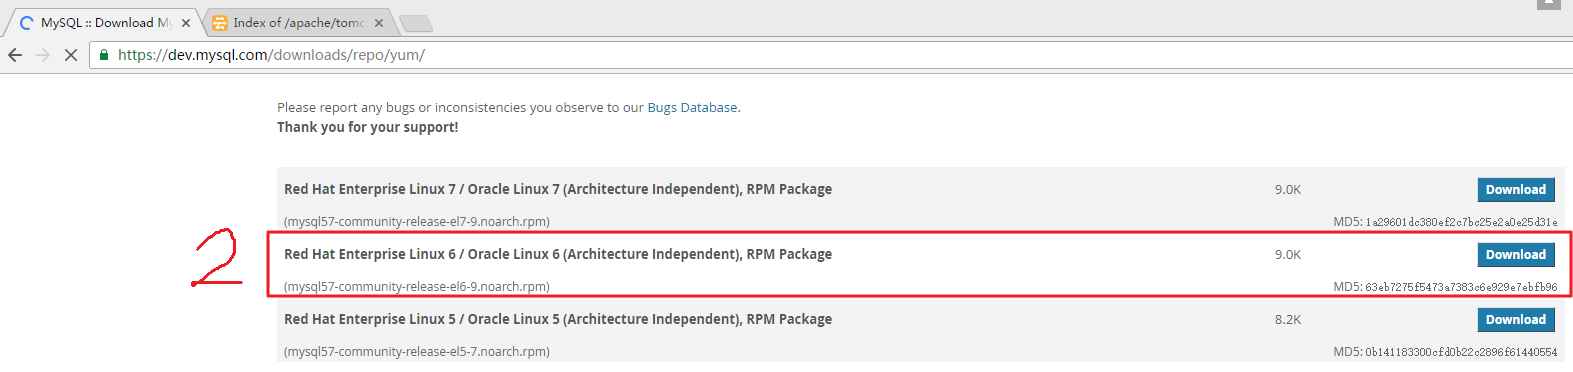Image resolution: width=1573 pixels, height=372 pixels.
Task: Click the browser back arrow
Action: [x=15, y=55]
